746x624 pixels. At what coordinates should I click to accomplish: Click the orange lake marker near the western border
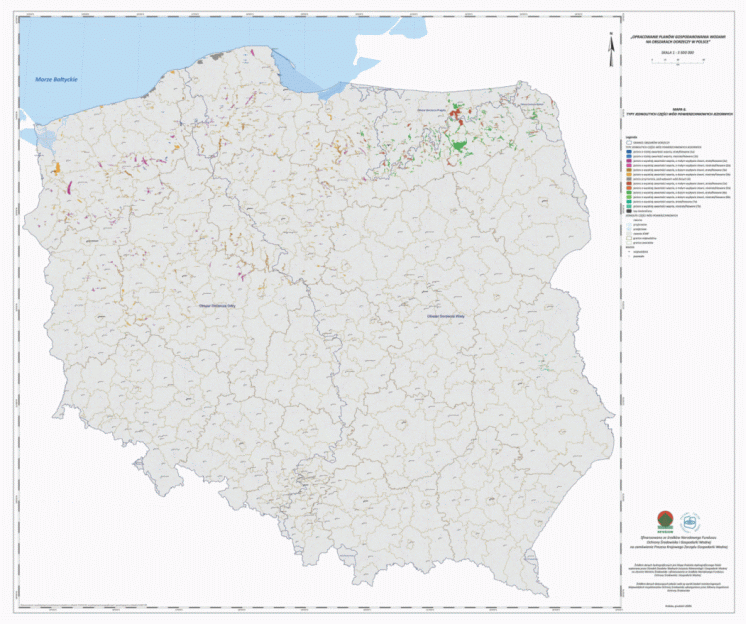pos(56,168)
